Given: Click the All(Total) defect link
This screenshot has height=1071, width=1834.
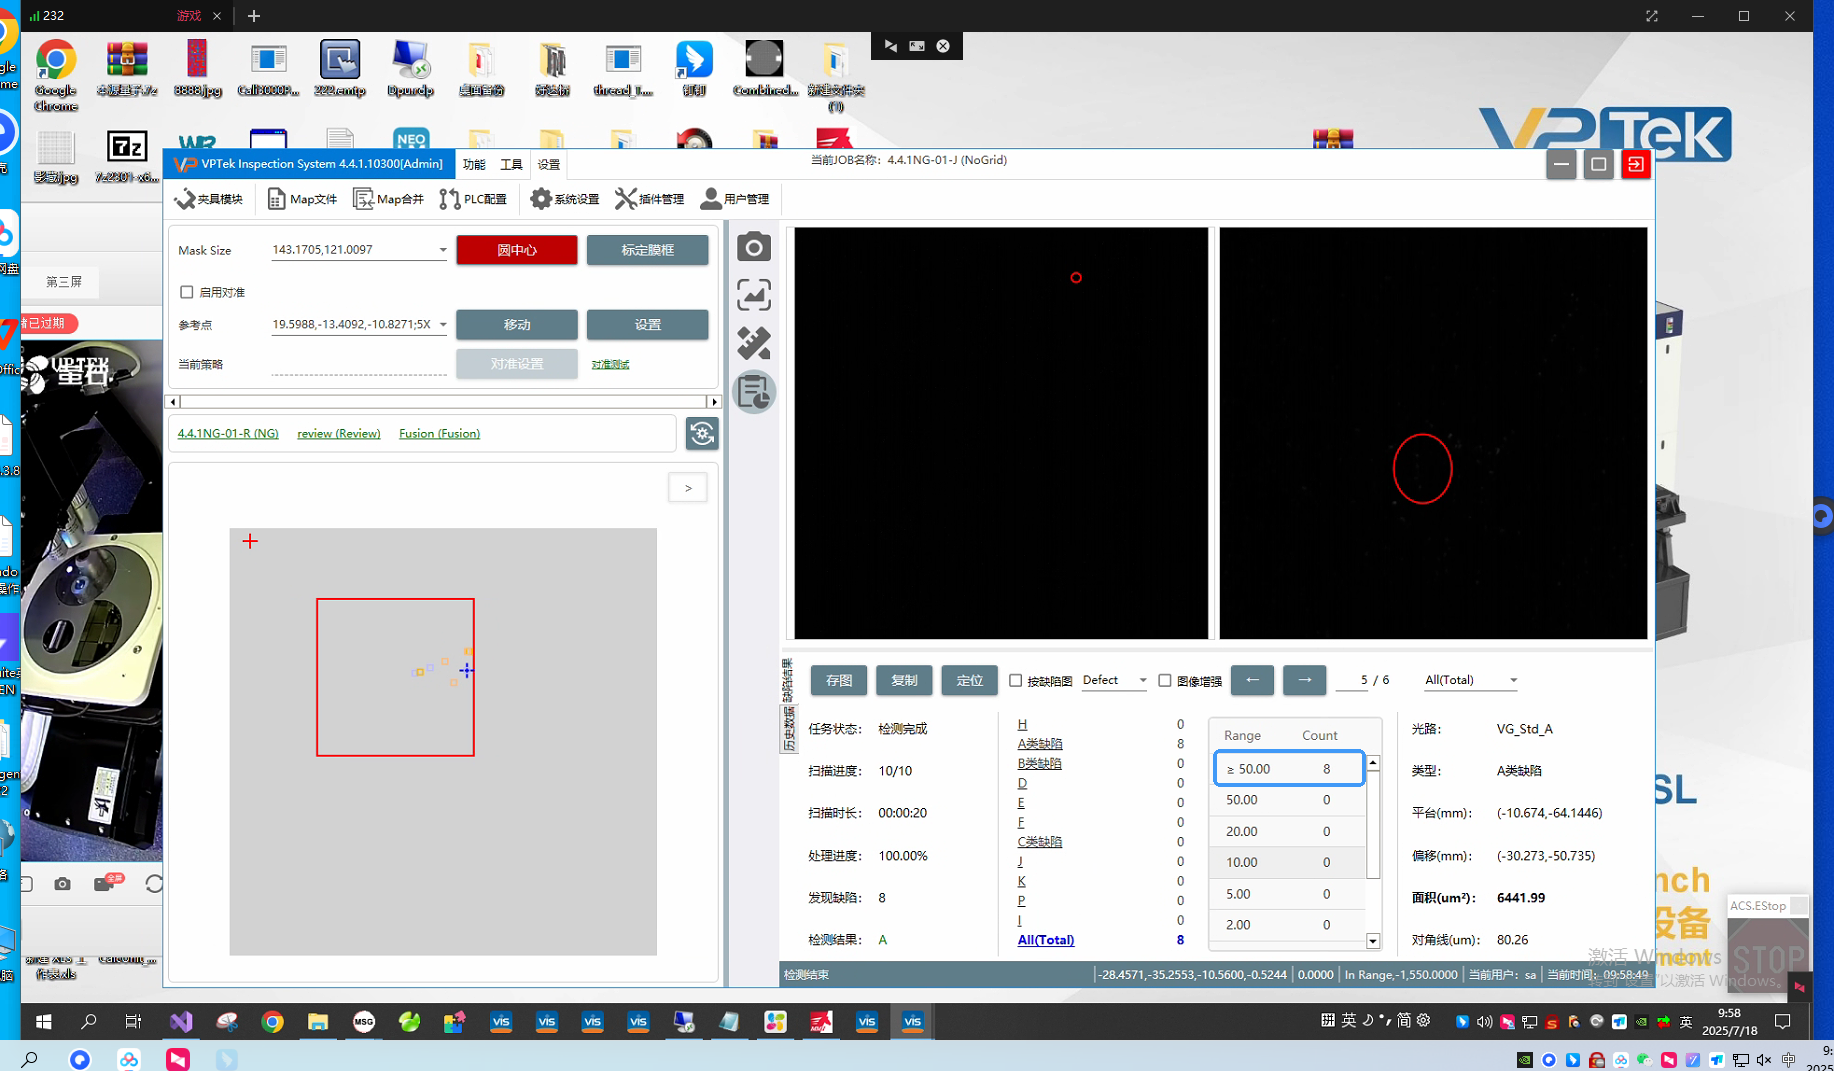Looking at the screenshot, I should (1046, 940).
